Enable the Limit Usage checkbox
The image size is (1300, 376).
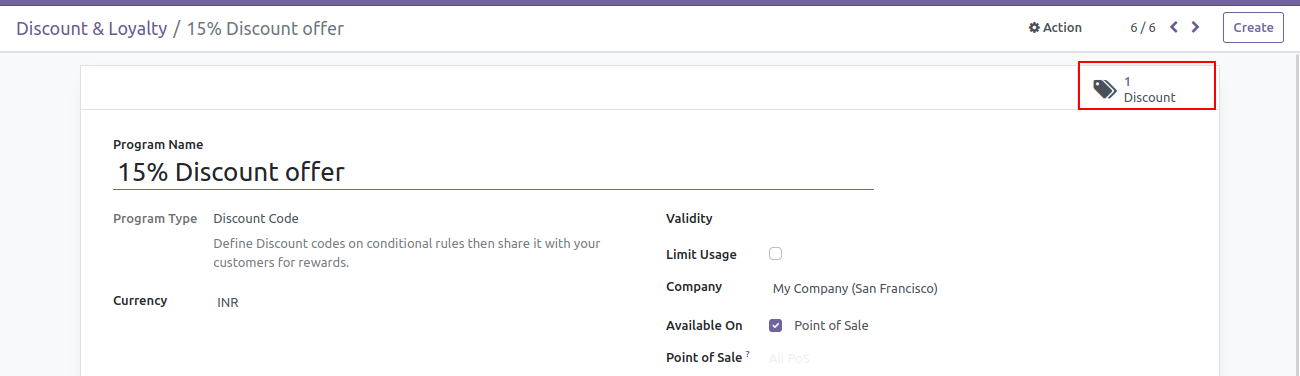pyautogui.click(x=775, y=254)
